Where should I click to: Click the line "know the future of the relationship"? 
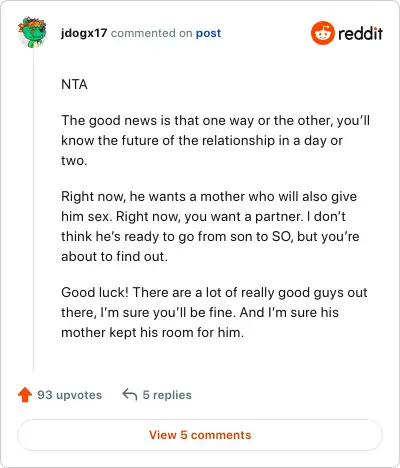point(202,141)
